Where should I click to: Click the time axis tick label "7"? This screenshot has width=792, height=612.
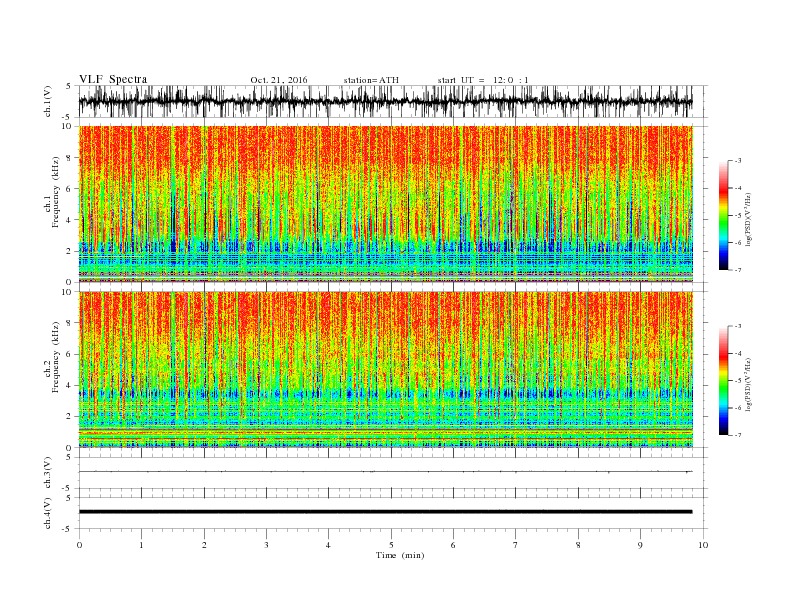pyautogui.click(x=516, y=545)
